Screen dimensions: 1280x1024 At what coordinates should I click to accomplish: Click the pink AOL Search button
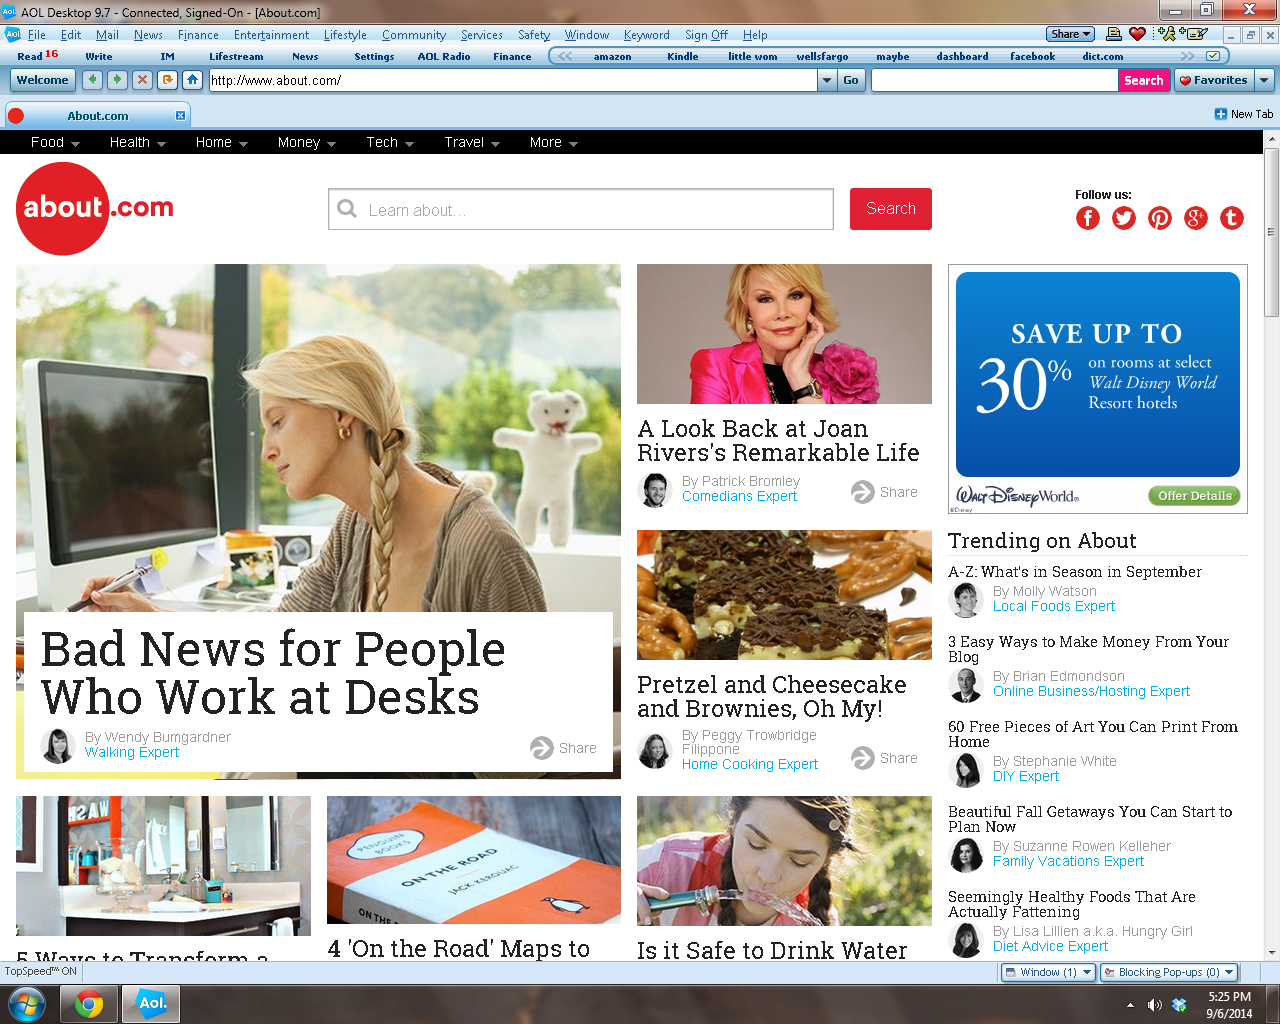click(x=1144, y=80)
